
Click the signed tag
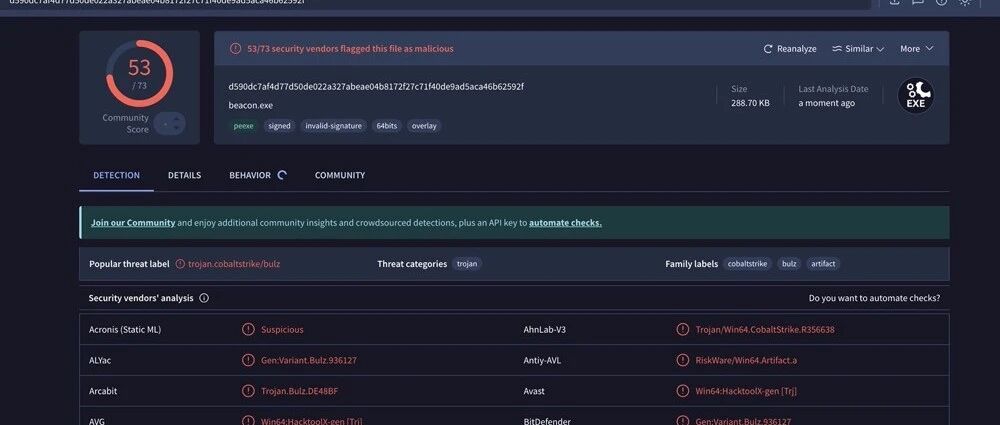click(279, 126)
